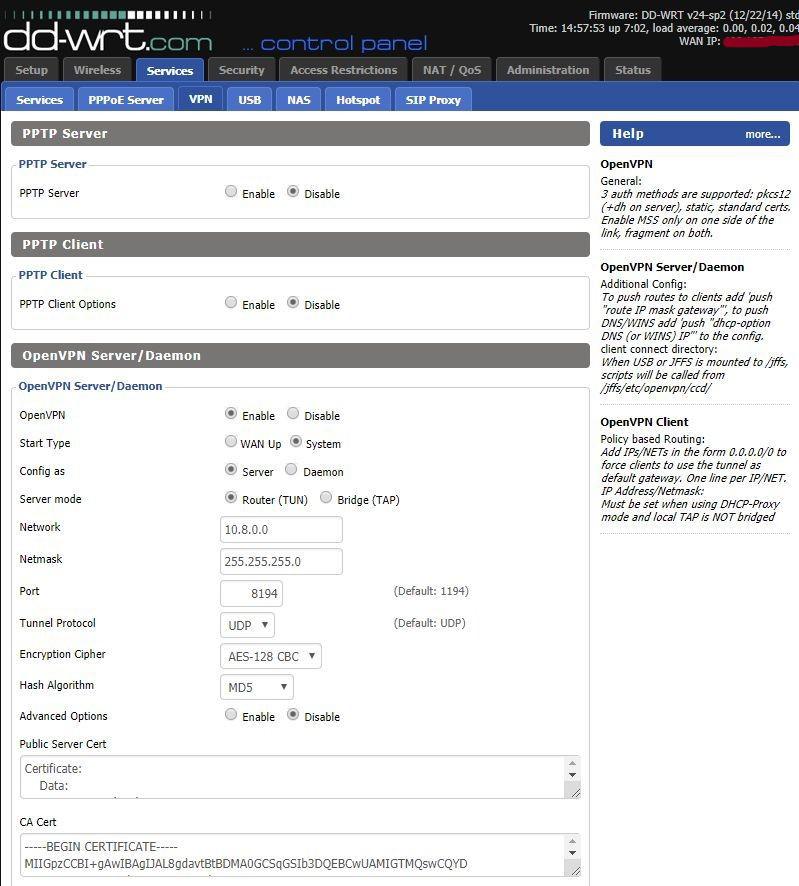The image size is (799, 886).
Task: Go to the Security tab
Action: [x=241, y=70]
